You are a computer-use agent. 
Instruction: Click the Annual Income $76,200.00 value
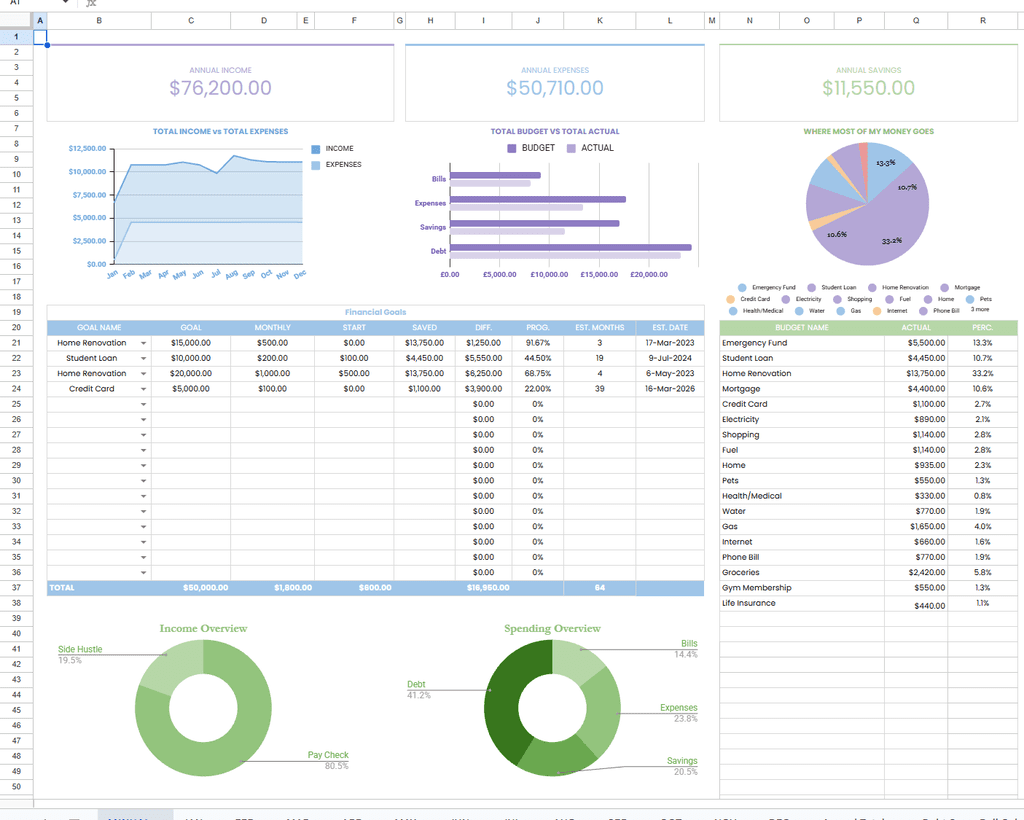tap(220, 88)
